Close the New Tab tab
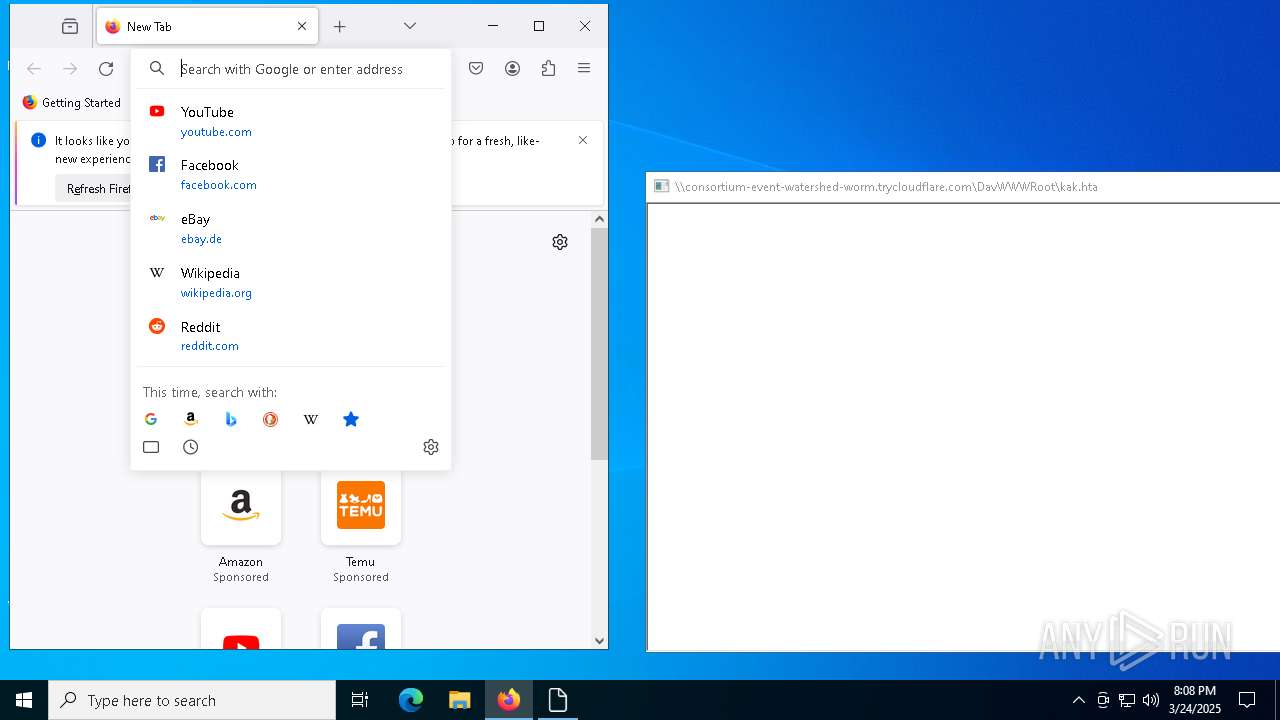The width and height of the screenshot is (1280, 720). tap(302, 27)
